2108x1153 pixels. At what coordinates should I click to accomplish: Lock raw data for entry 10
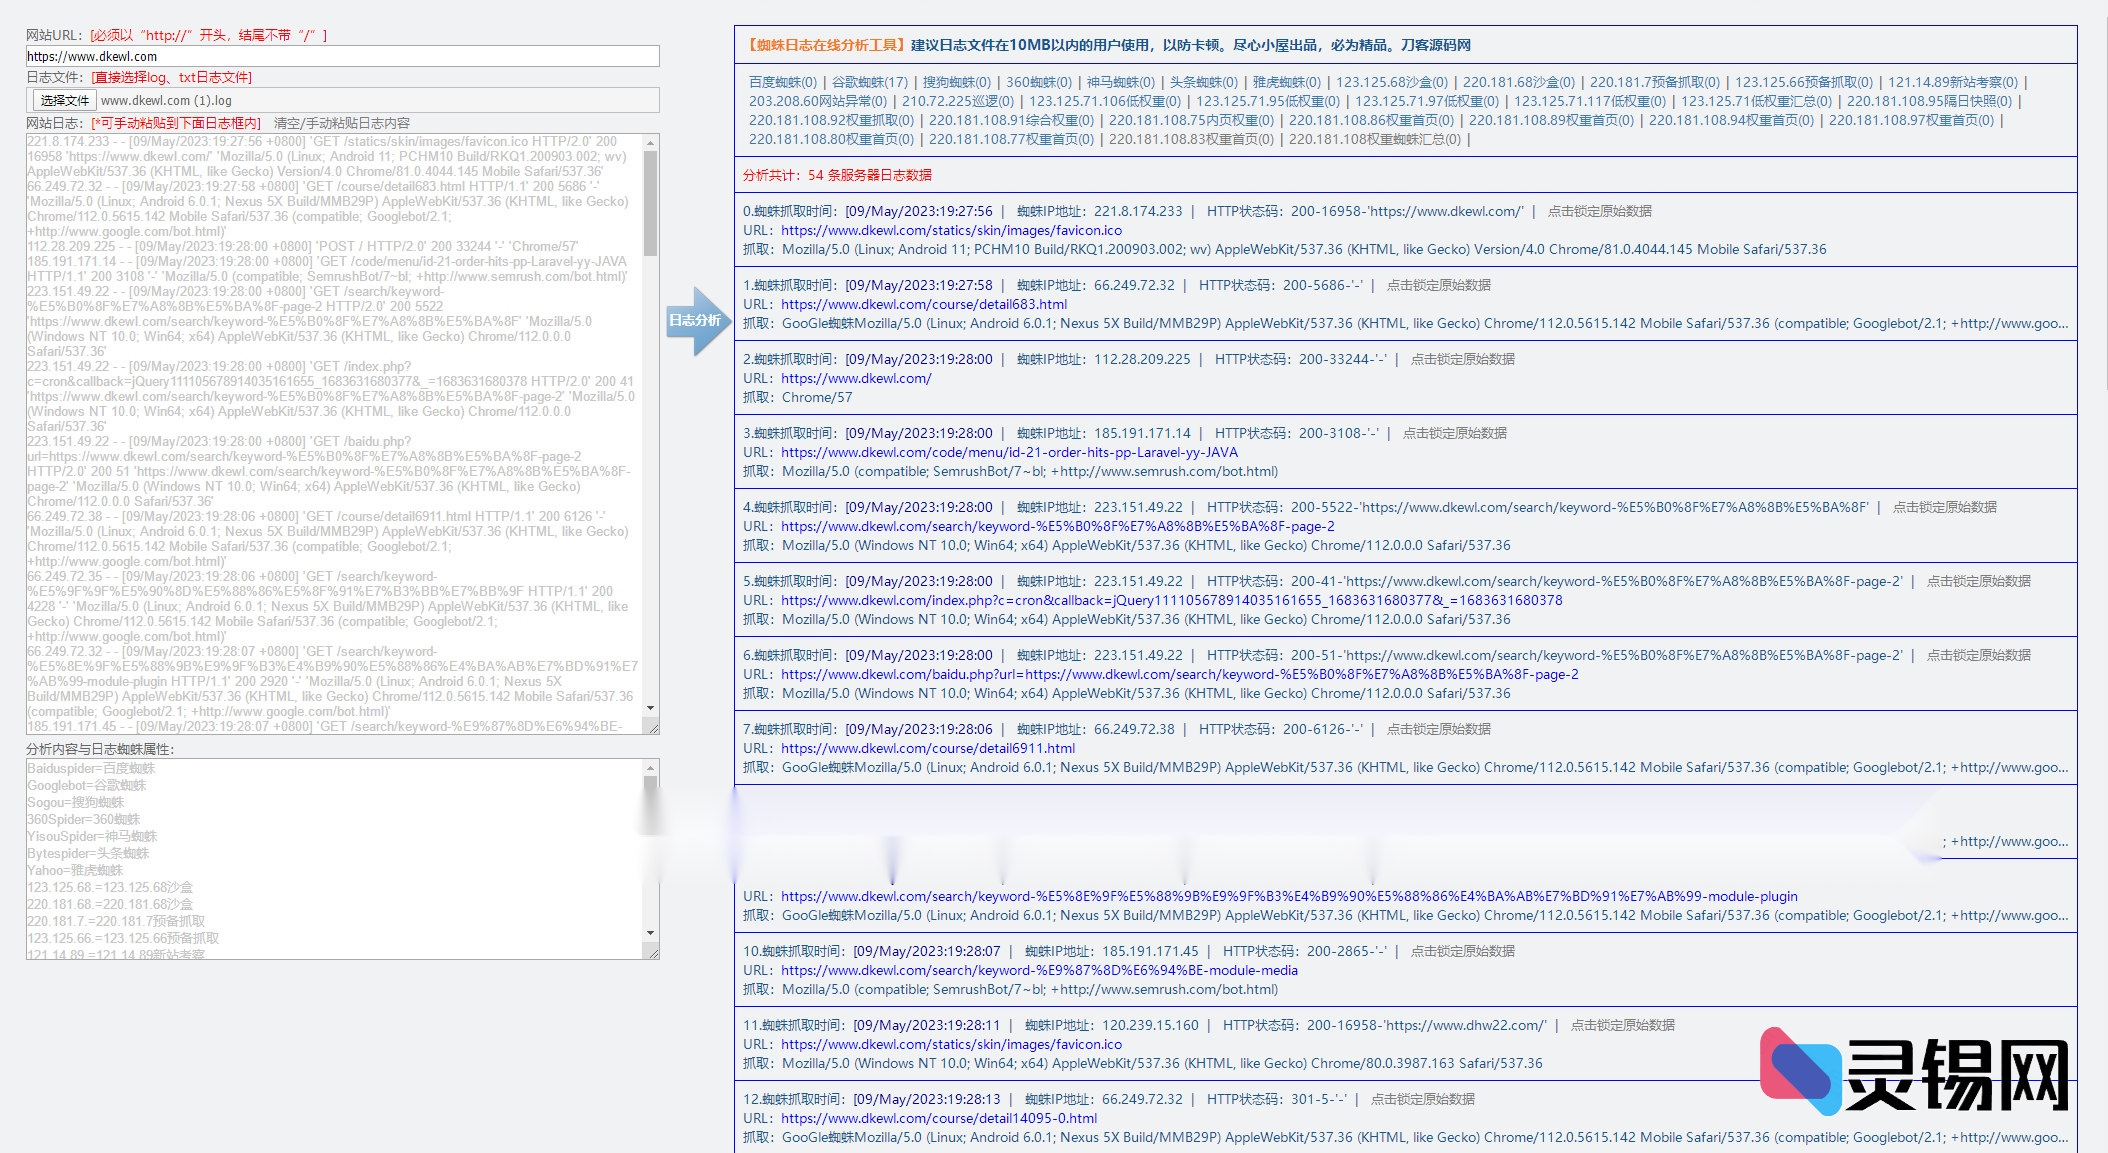click(x=1462, y=951)
